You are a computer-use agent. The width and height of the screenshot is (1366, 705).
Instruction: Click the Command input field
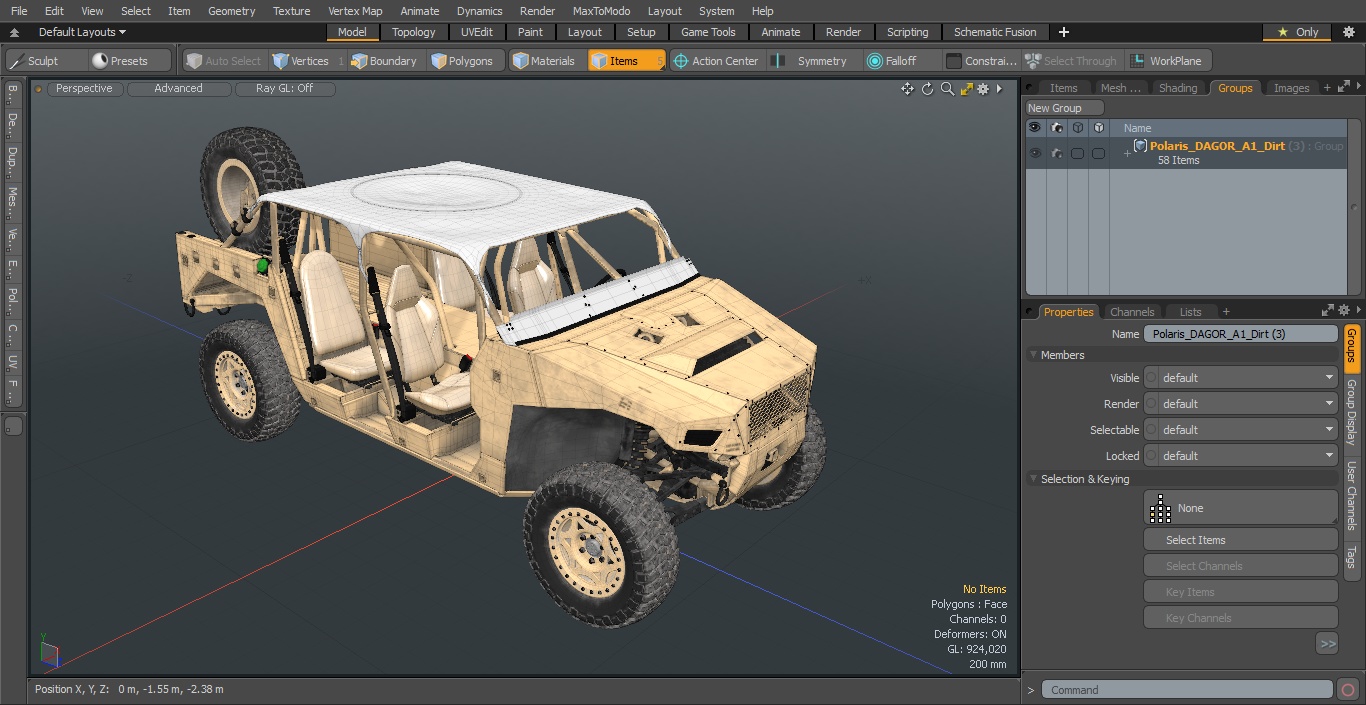[1186, 689]
